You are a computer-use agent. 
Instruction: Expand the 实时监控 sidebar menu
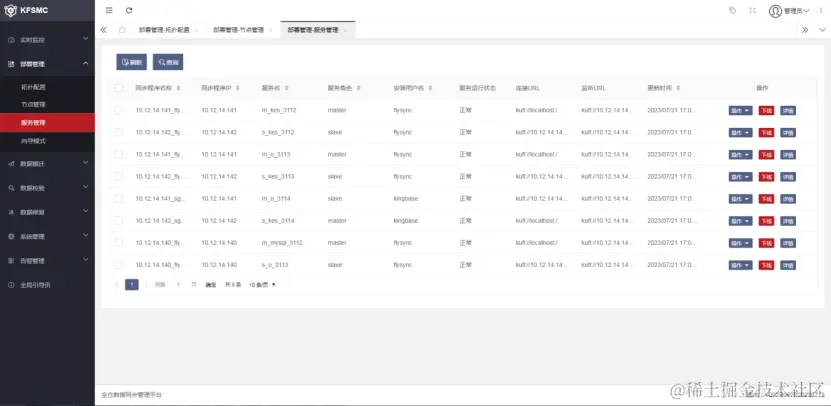(48, 40)
